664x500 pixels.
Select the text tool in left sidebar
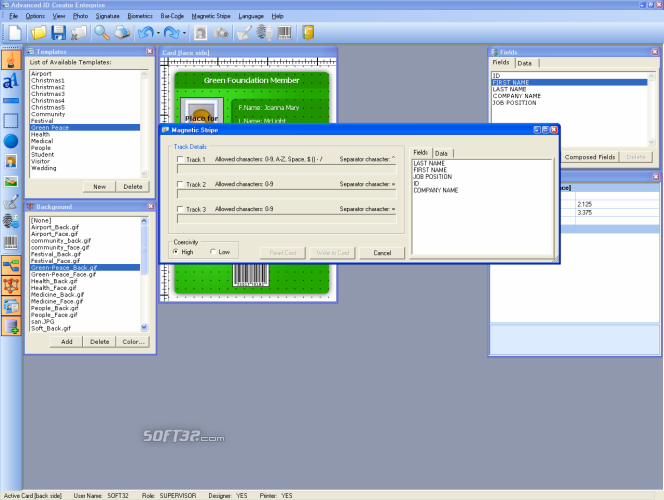[x=11, y=80]
